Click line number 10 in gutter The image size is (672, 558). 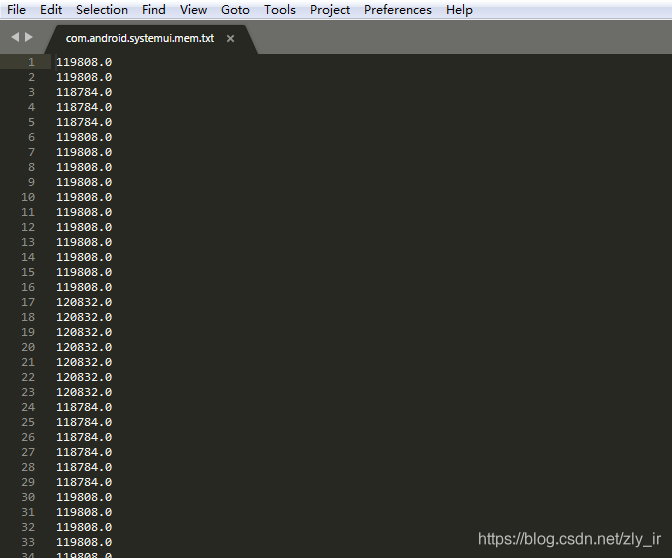pos(28,197)
